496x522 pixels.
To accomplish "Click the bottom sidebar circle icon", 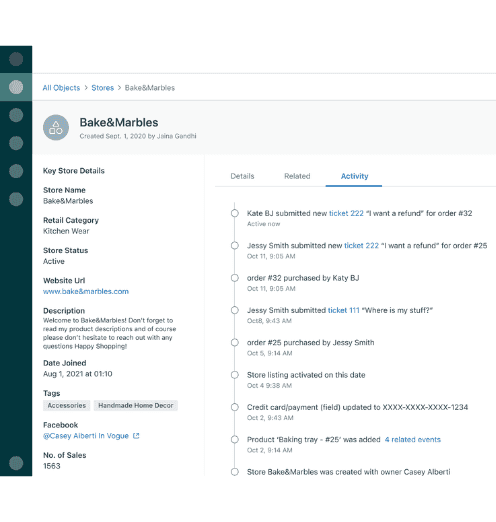I will pyautogui.click(x=16, y=463).
